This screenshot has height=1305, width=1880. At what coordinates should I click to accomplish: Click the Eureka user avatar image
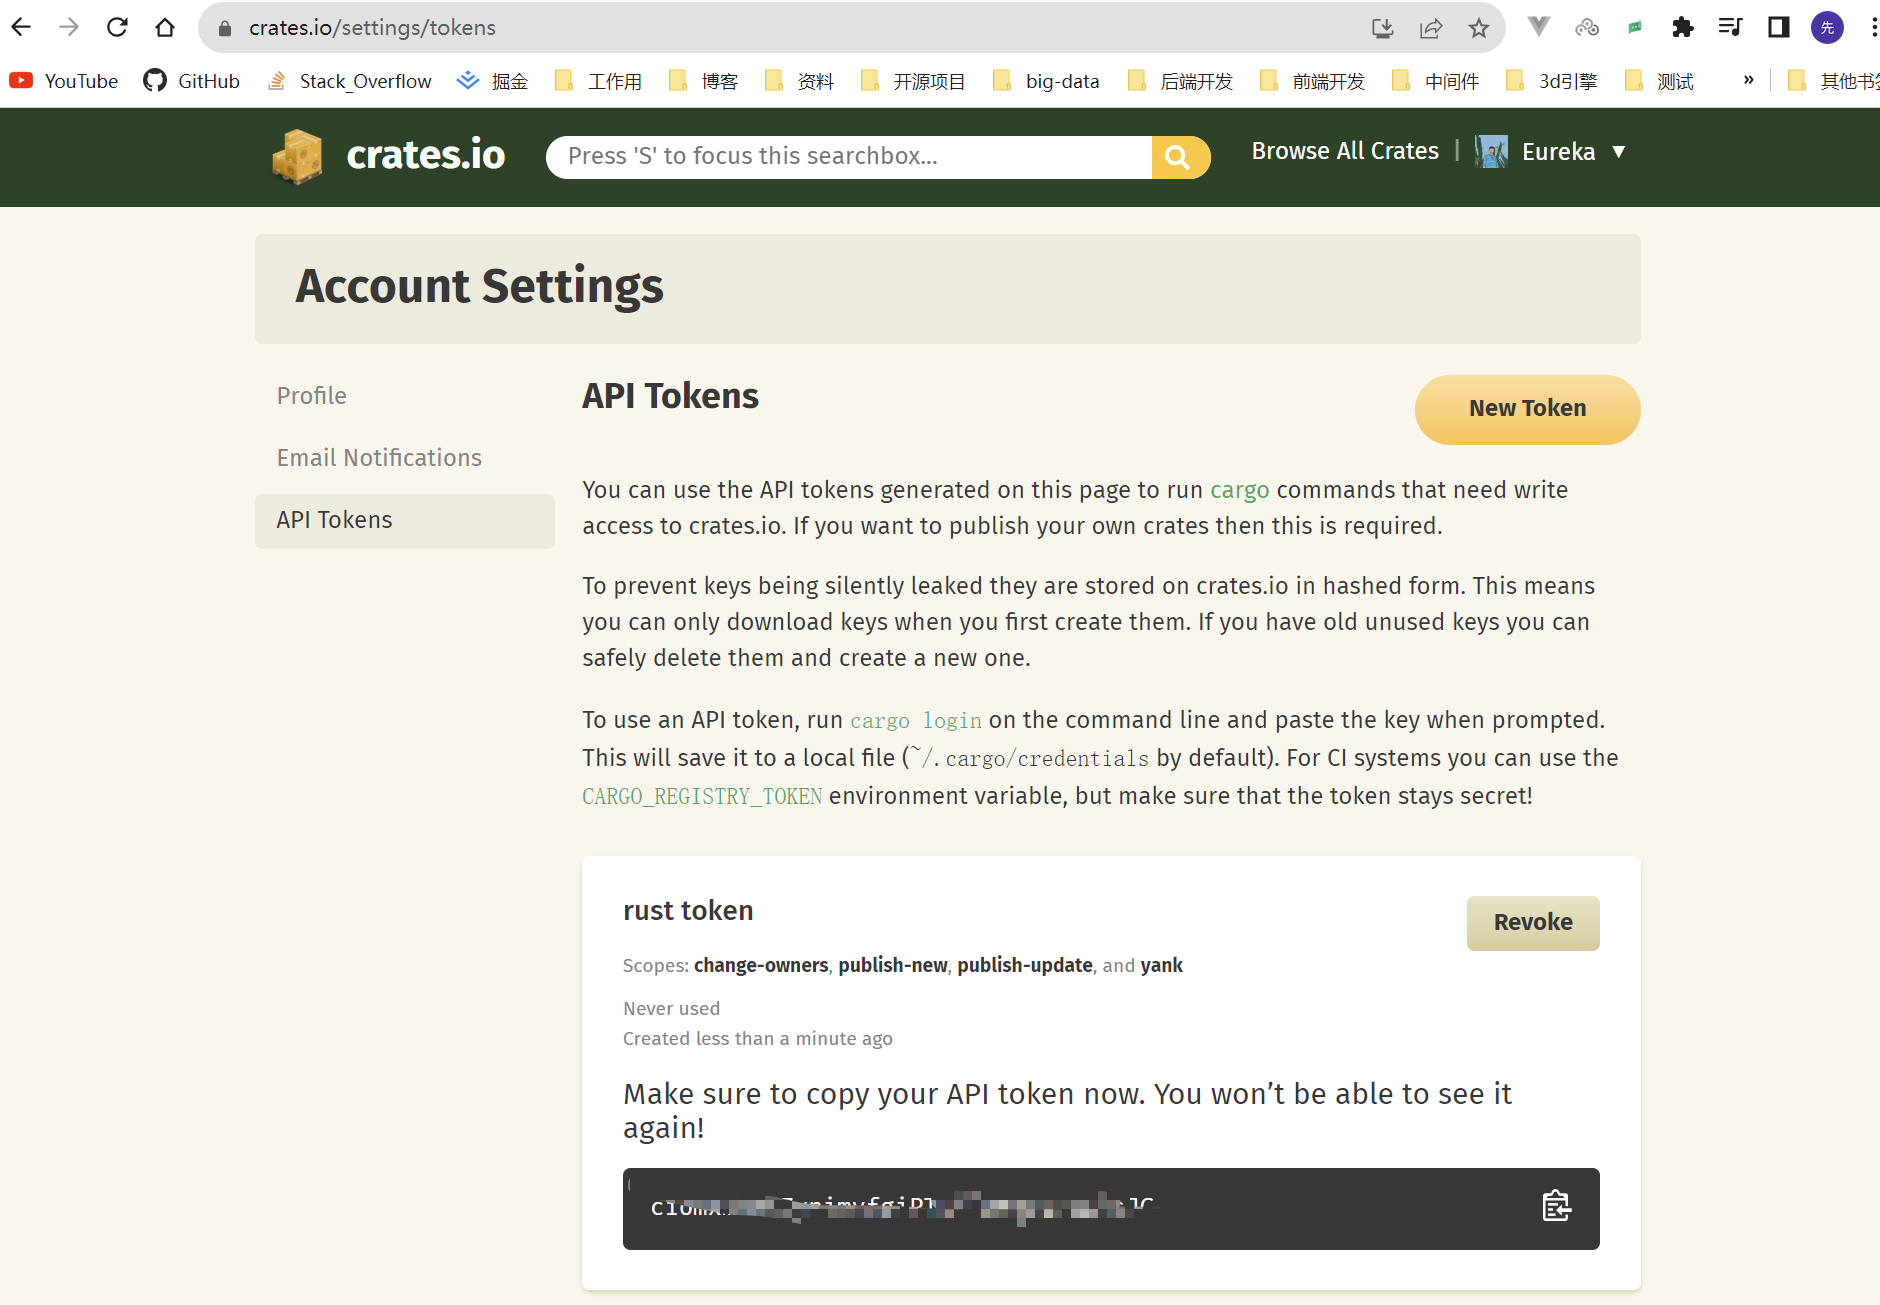[x=1491, y=152]
